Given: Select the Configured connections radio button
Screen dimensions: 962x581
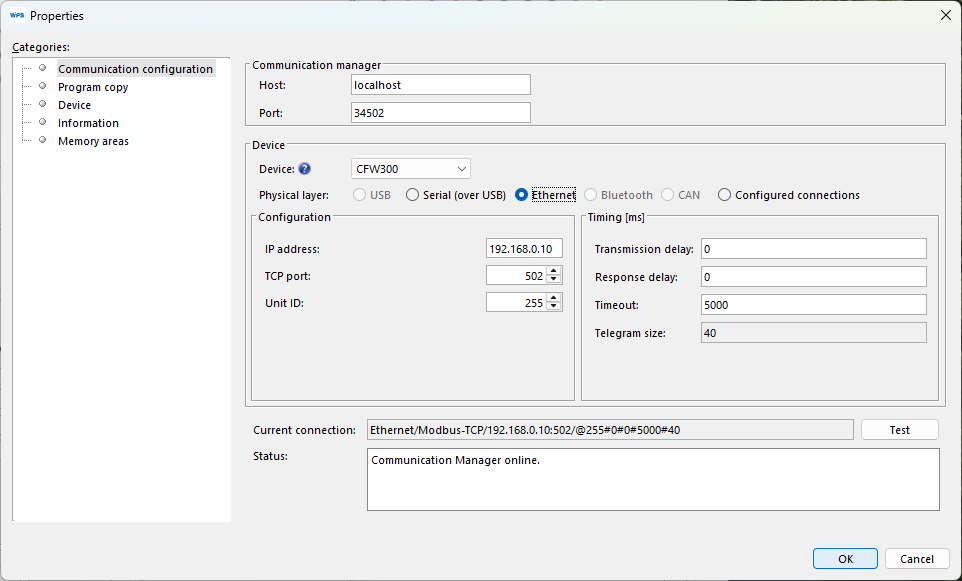Looking at the screenshot, I should (724, 195).
